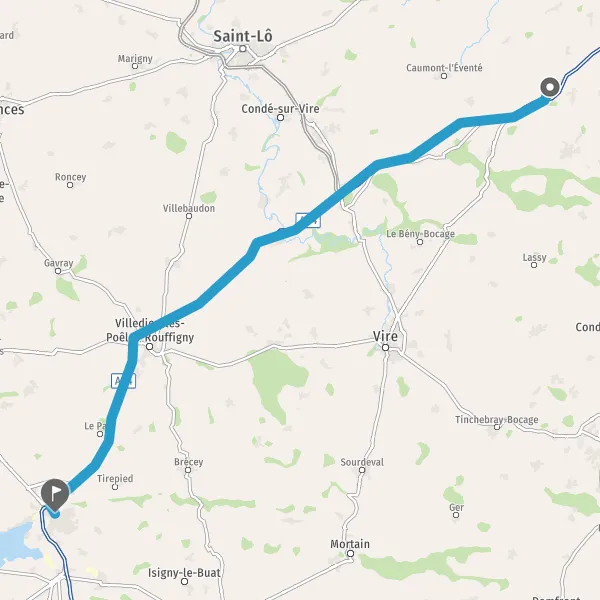600x600 pixels.
Task: Select the Saint-Lô city marker
Action: point(243,49)
